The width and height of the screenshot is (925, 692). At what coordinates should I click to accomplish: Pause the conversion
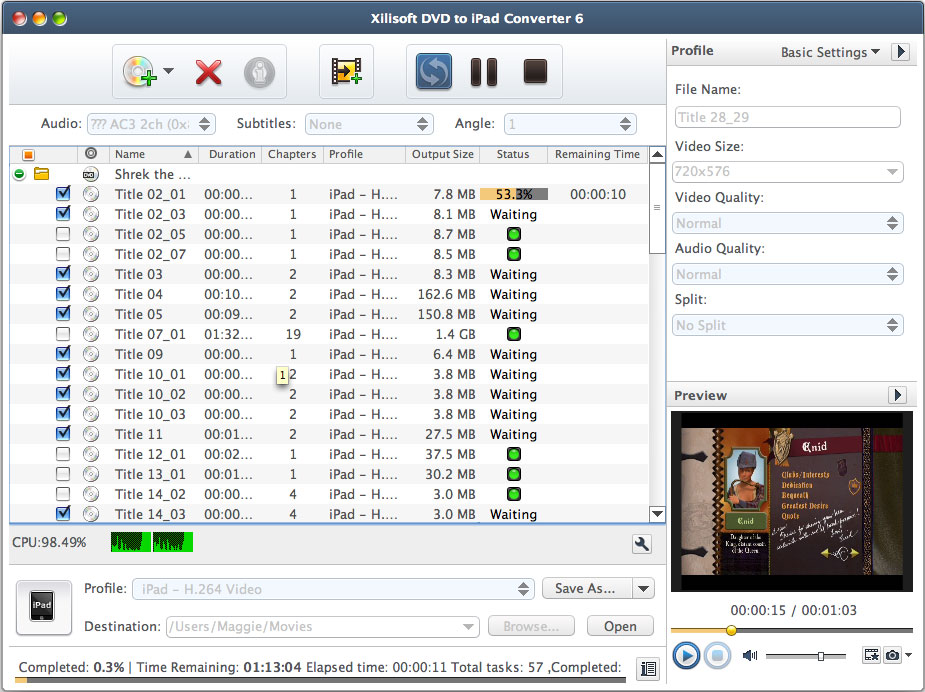(484, 72)
